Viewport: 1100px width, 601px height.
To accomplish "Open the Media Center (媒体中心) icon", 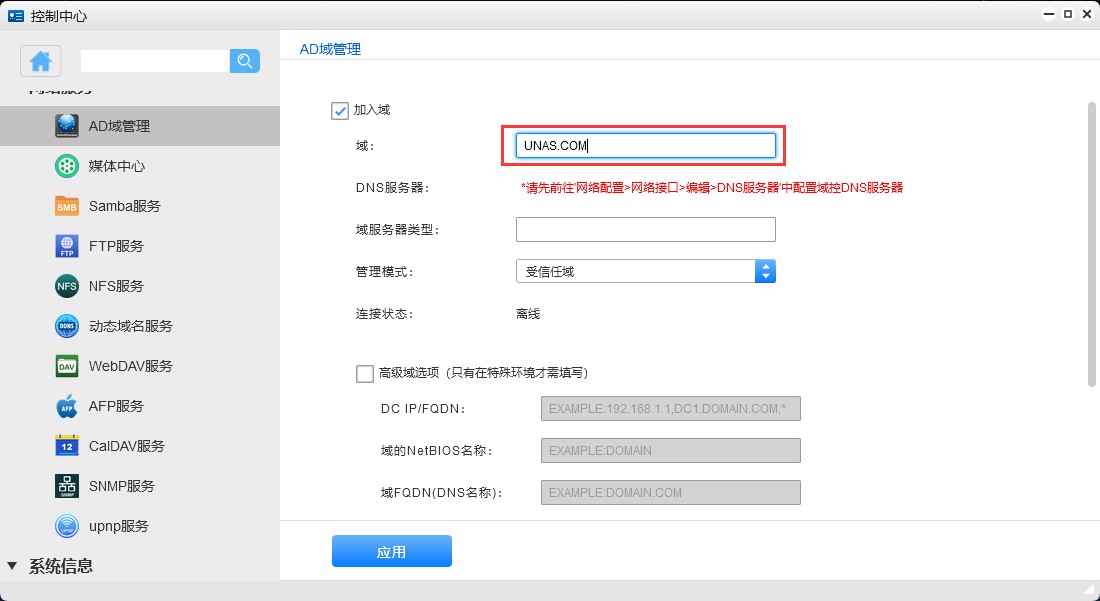I will click(67, 166).
